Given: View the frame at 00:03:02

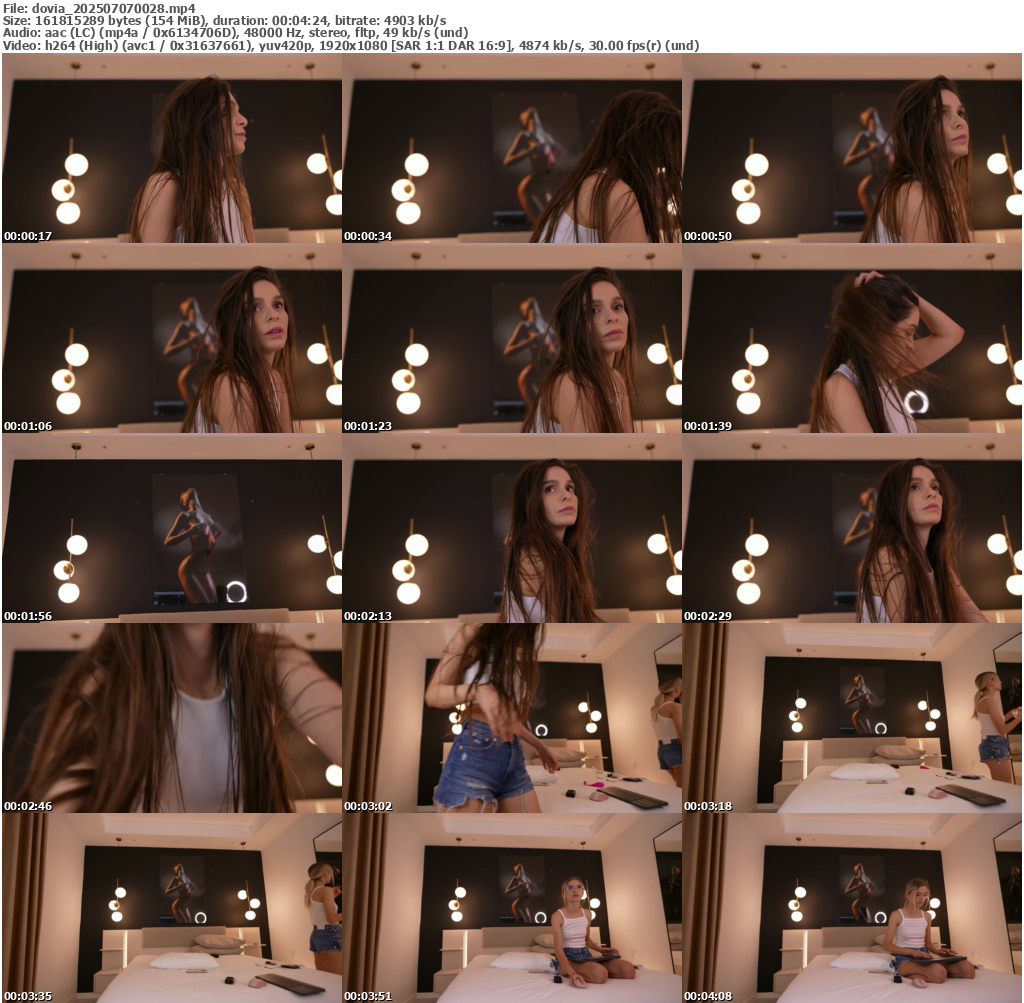Looking at the screenshot, I should click(512, 718).
